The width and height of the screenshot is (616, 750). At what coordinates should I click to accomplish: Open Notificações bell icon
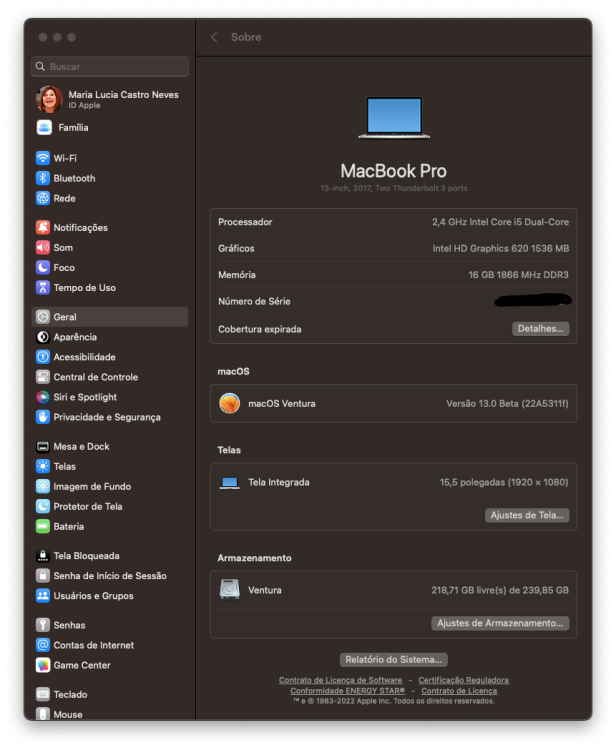coord(43,227)
